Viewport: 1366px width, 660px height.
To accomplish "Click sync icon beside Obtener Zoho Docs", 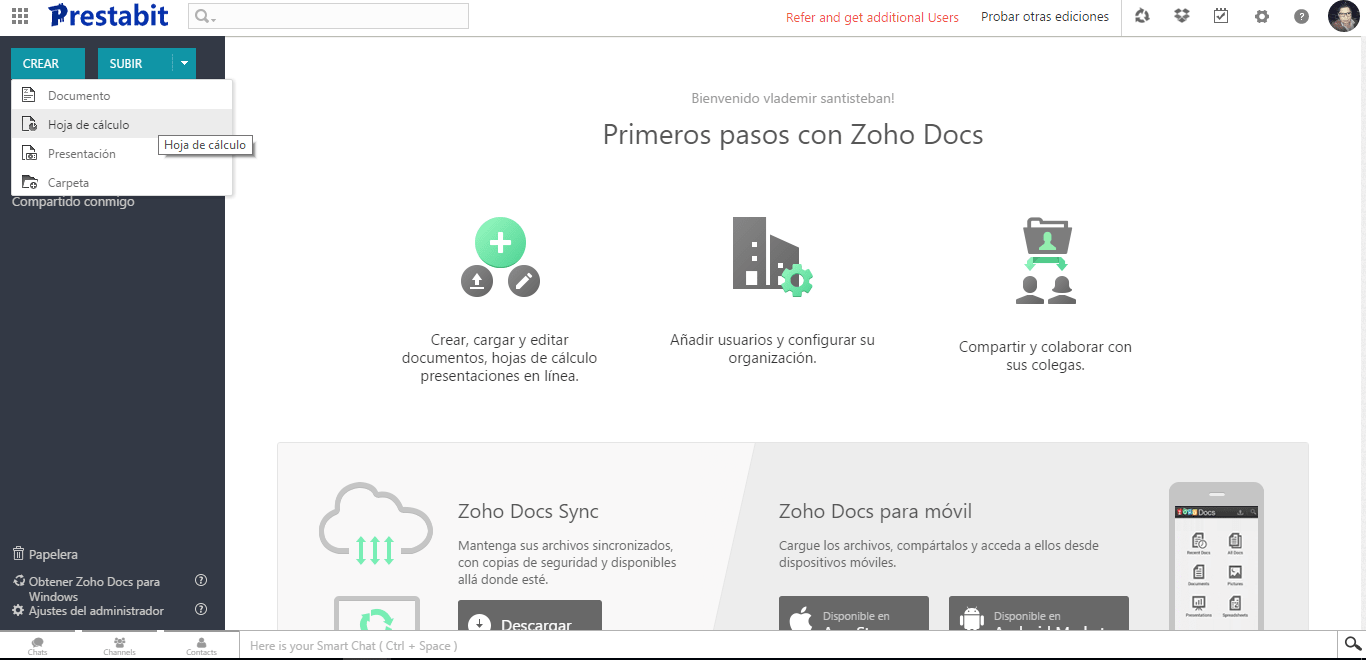I will 18,581.
